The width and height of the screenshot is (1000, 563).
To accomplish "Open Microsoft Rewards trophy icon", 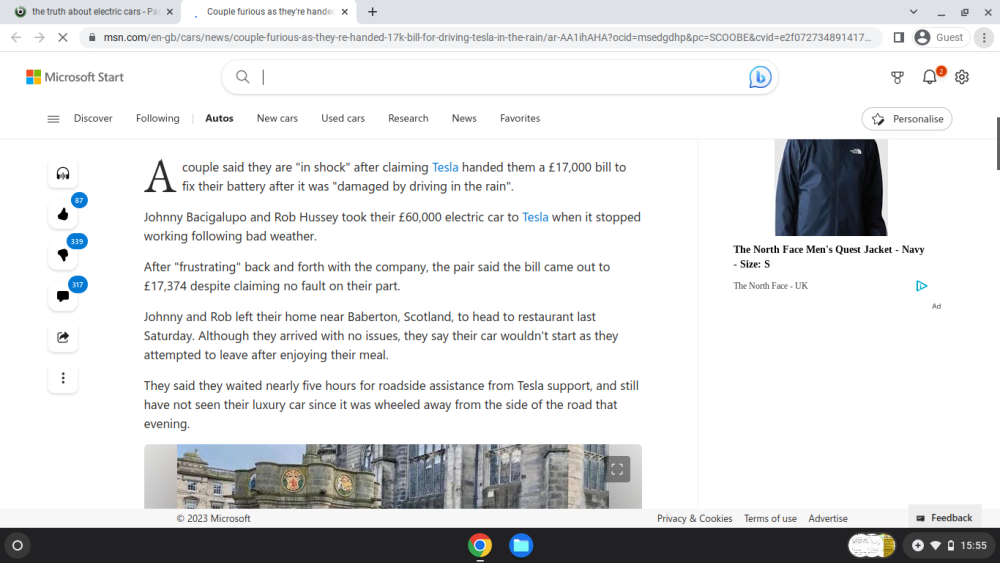I will click(x=897, y=77).
